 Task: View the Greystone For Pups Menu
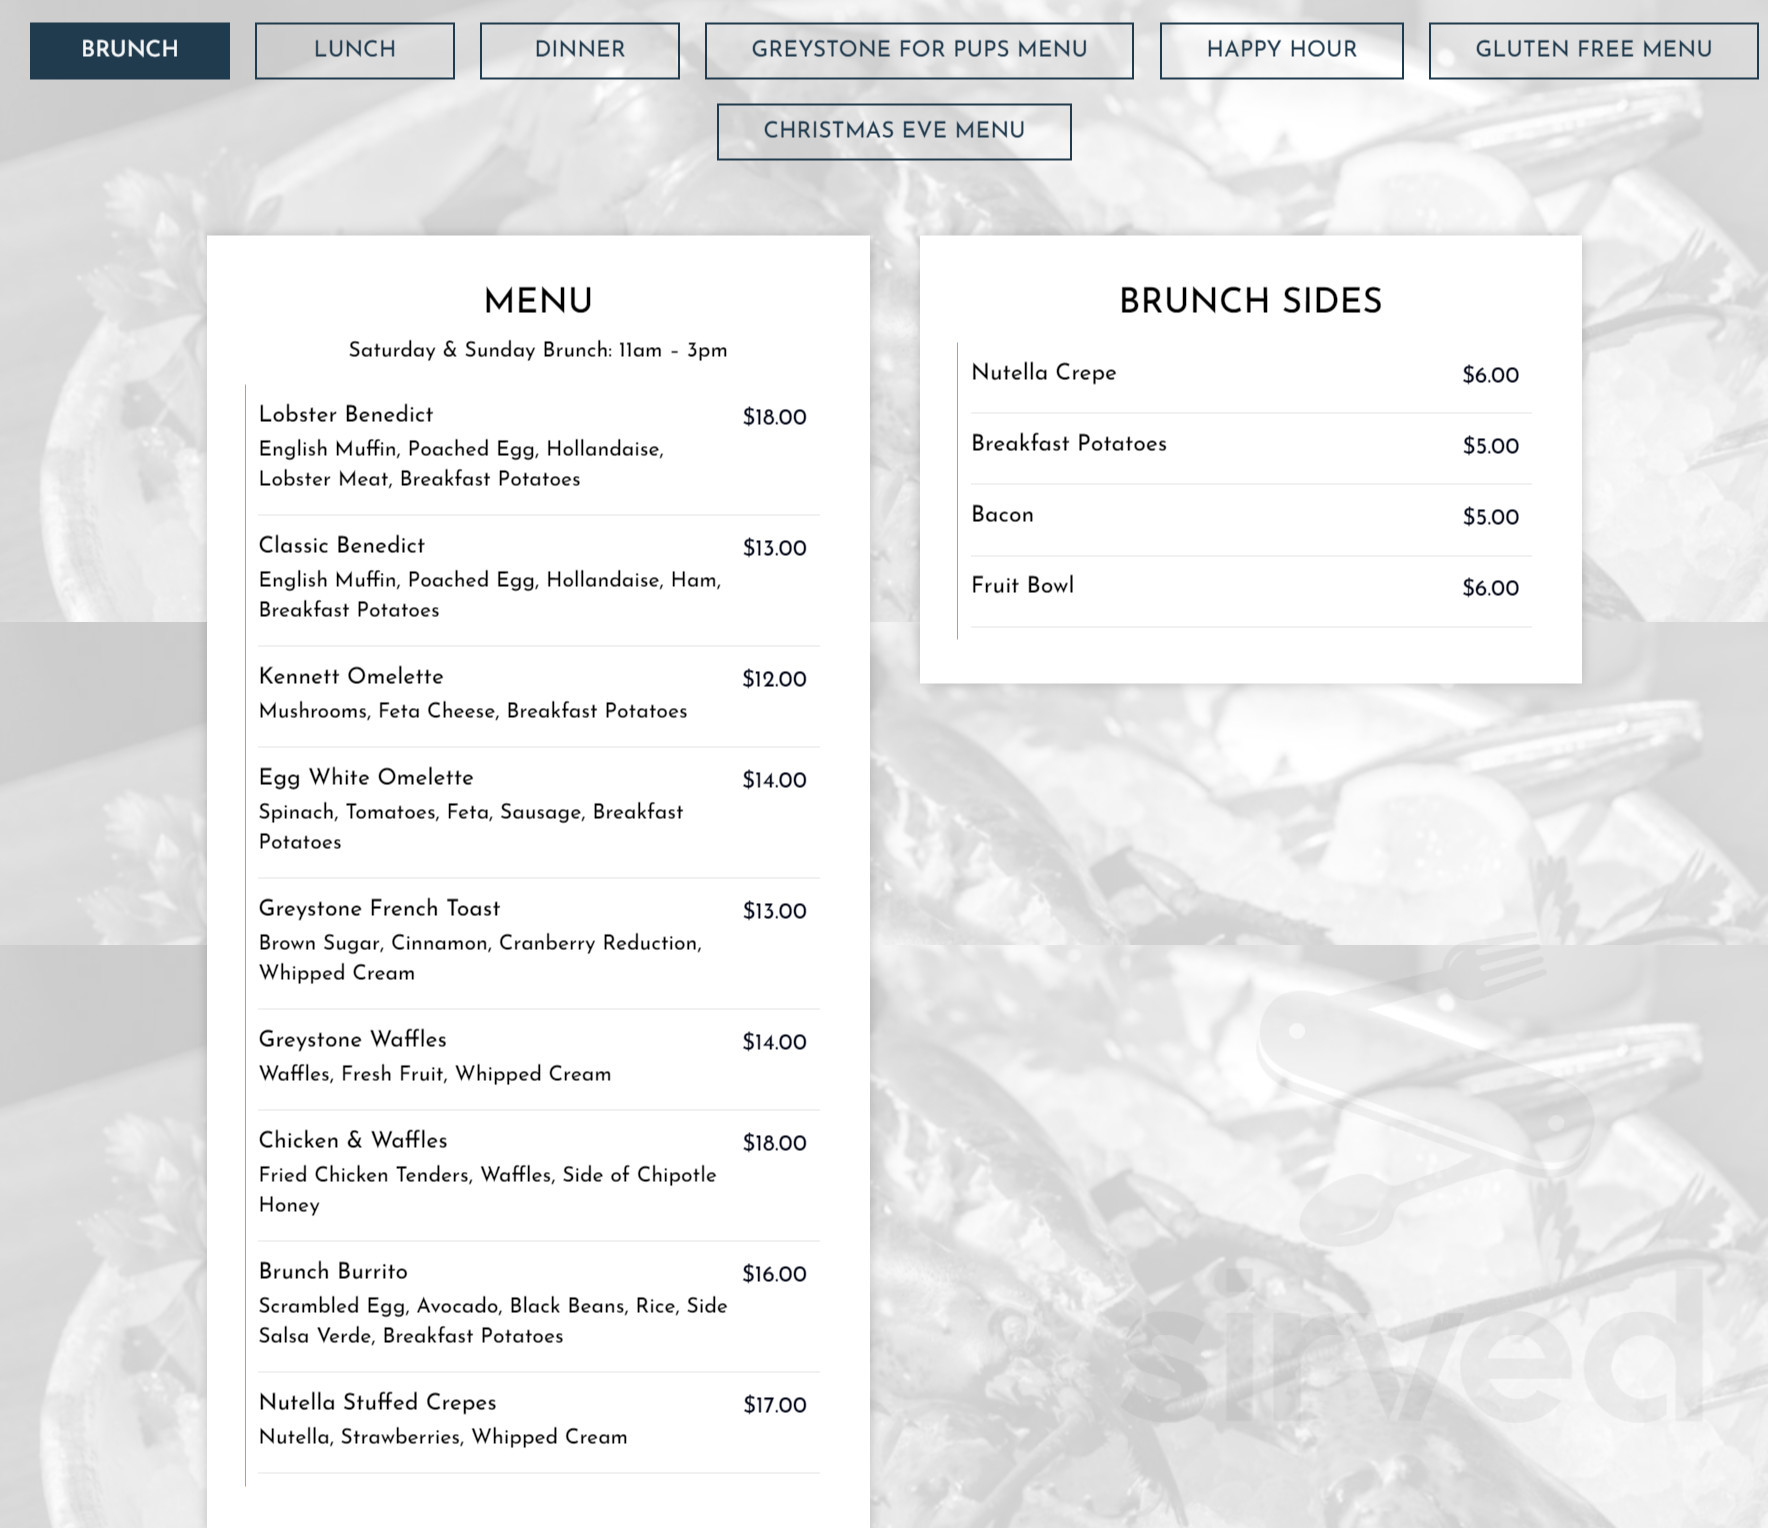(x=920, y=49)
